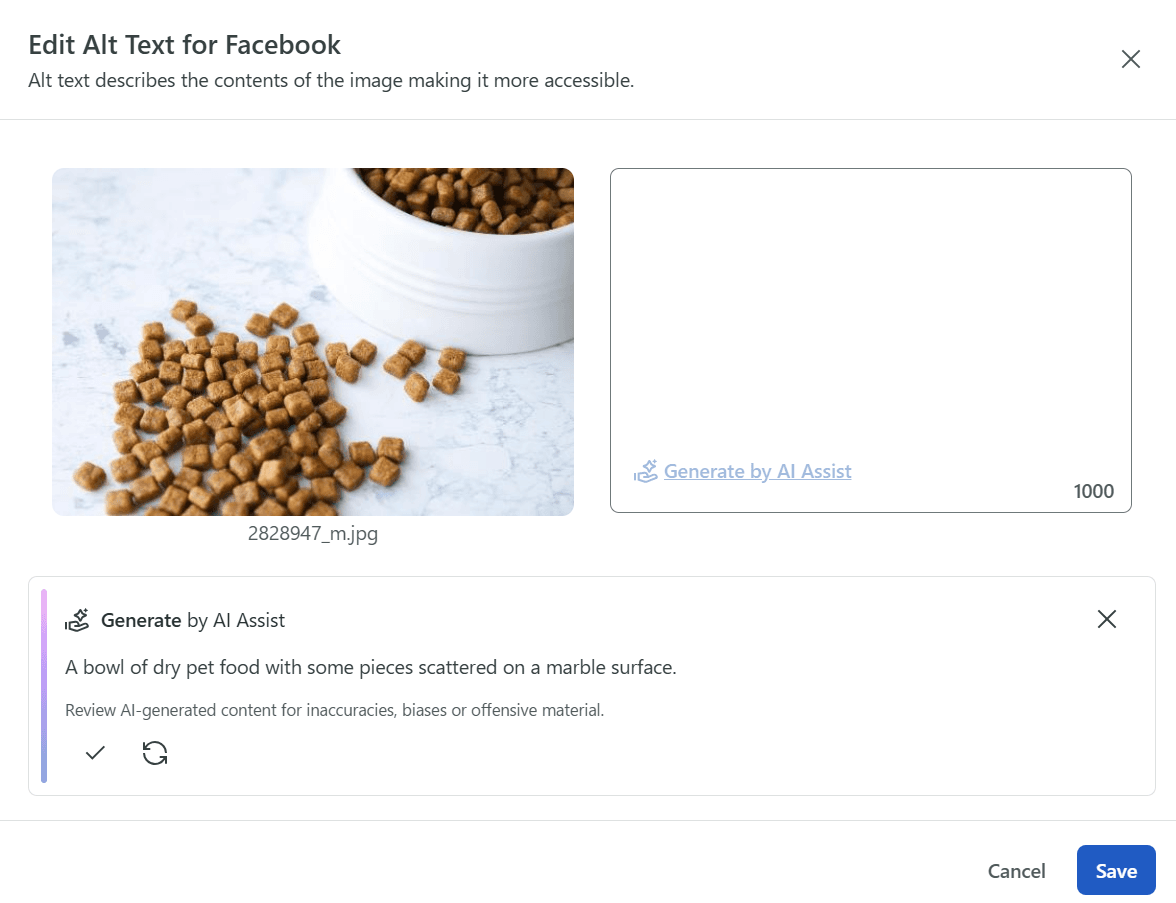Cancel editing the alt text
This screenshot has height=903, width=1176.
[1016, 871]
